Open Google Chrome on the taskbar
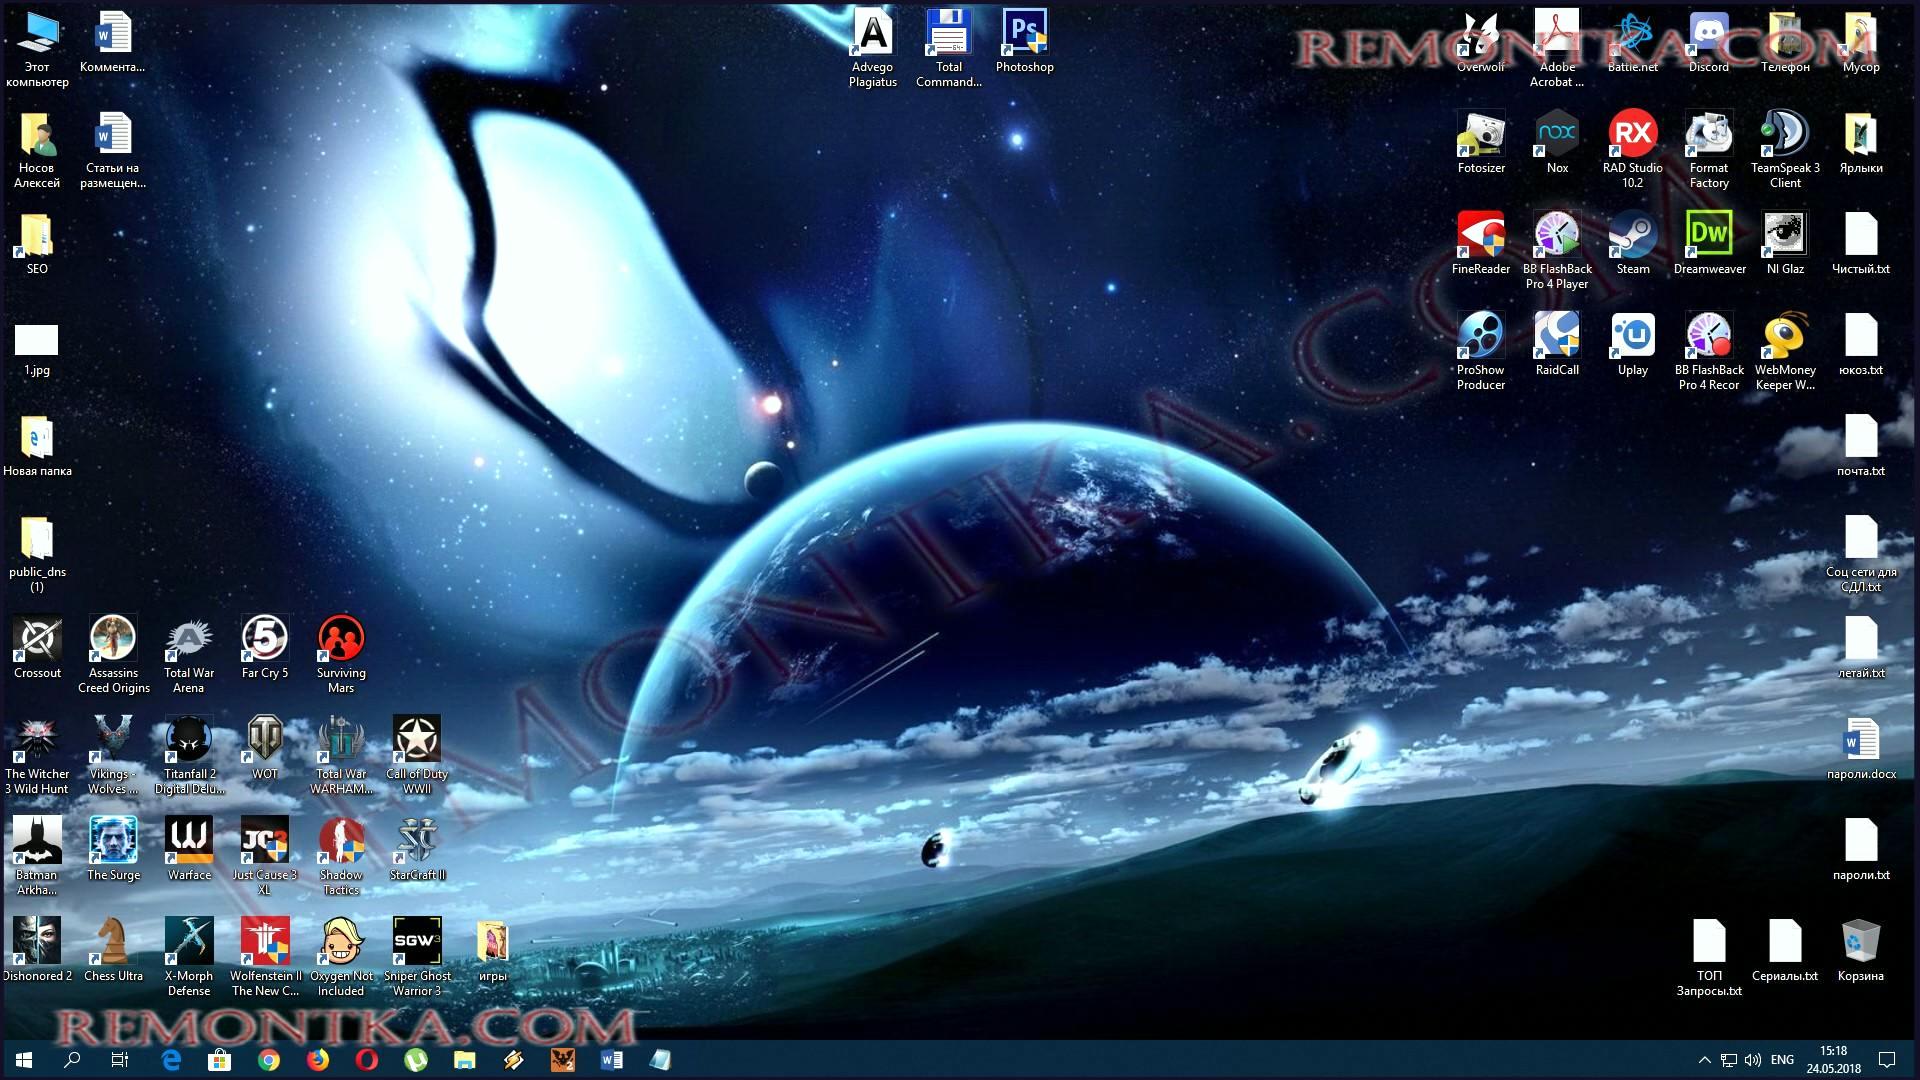 pos(268,1060)
